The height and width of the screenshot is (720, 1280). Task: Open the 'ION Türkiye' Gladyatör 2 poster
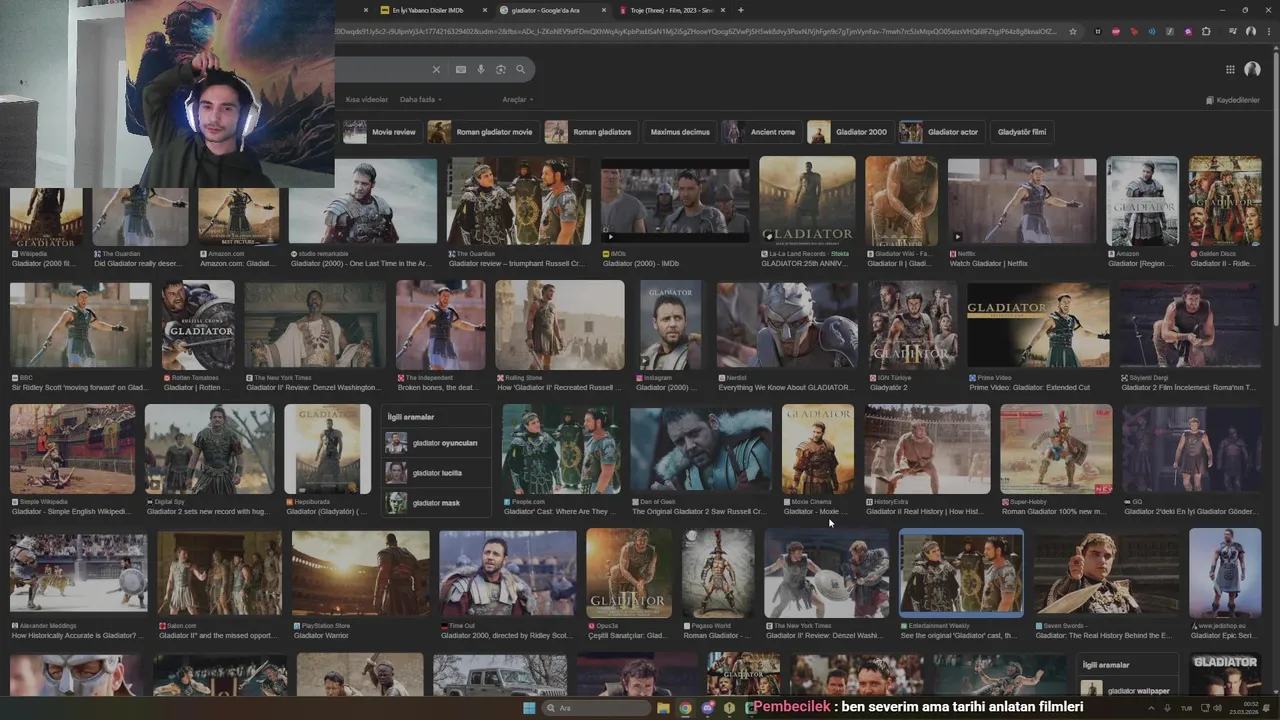[x=912, y=325]
